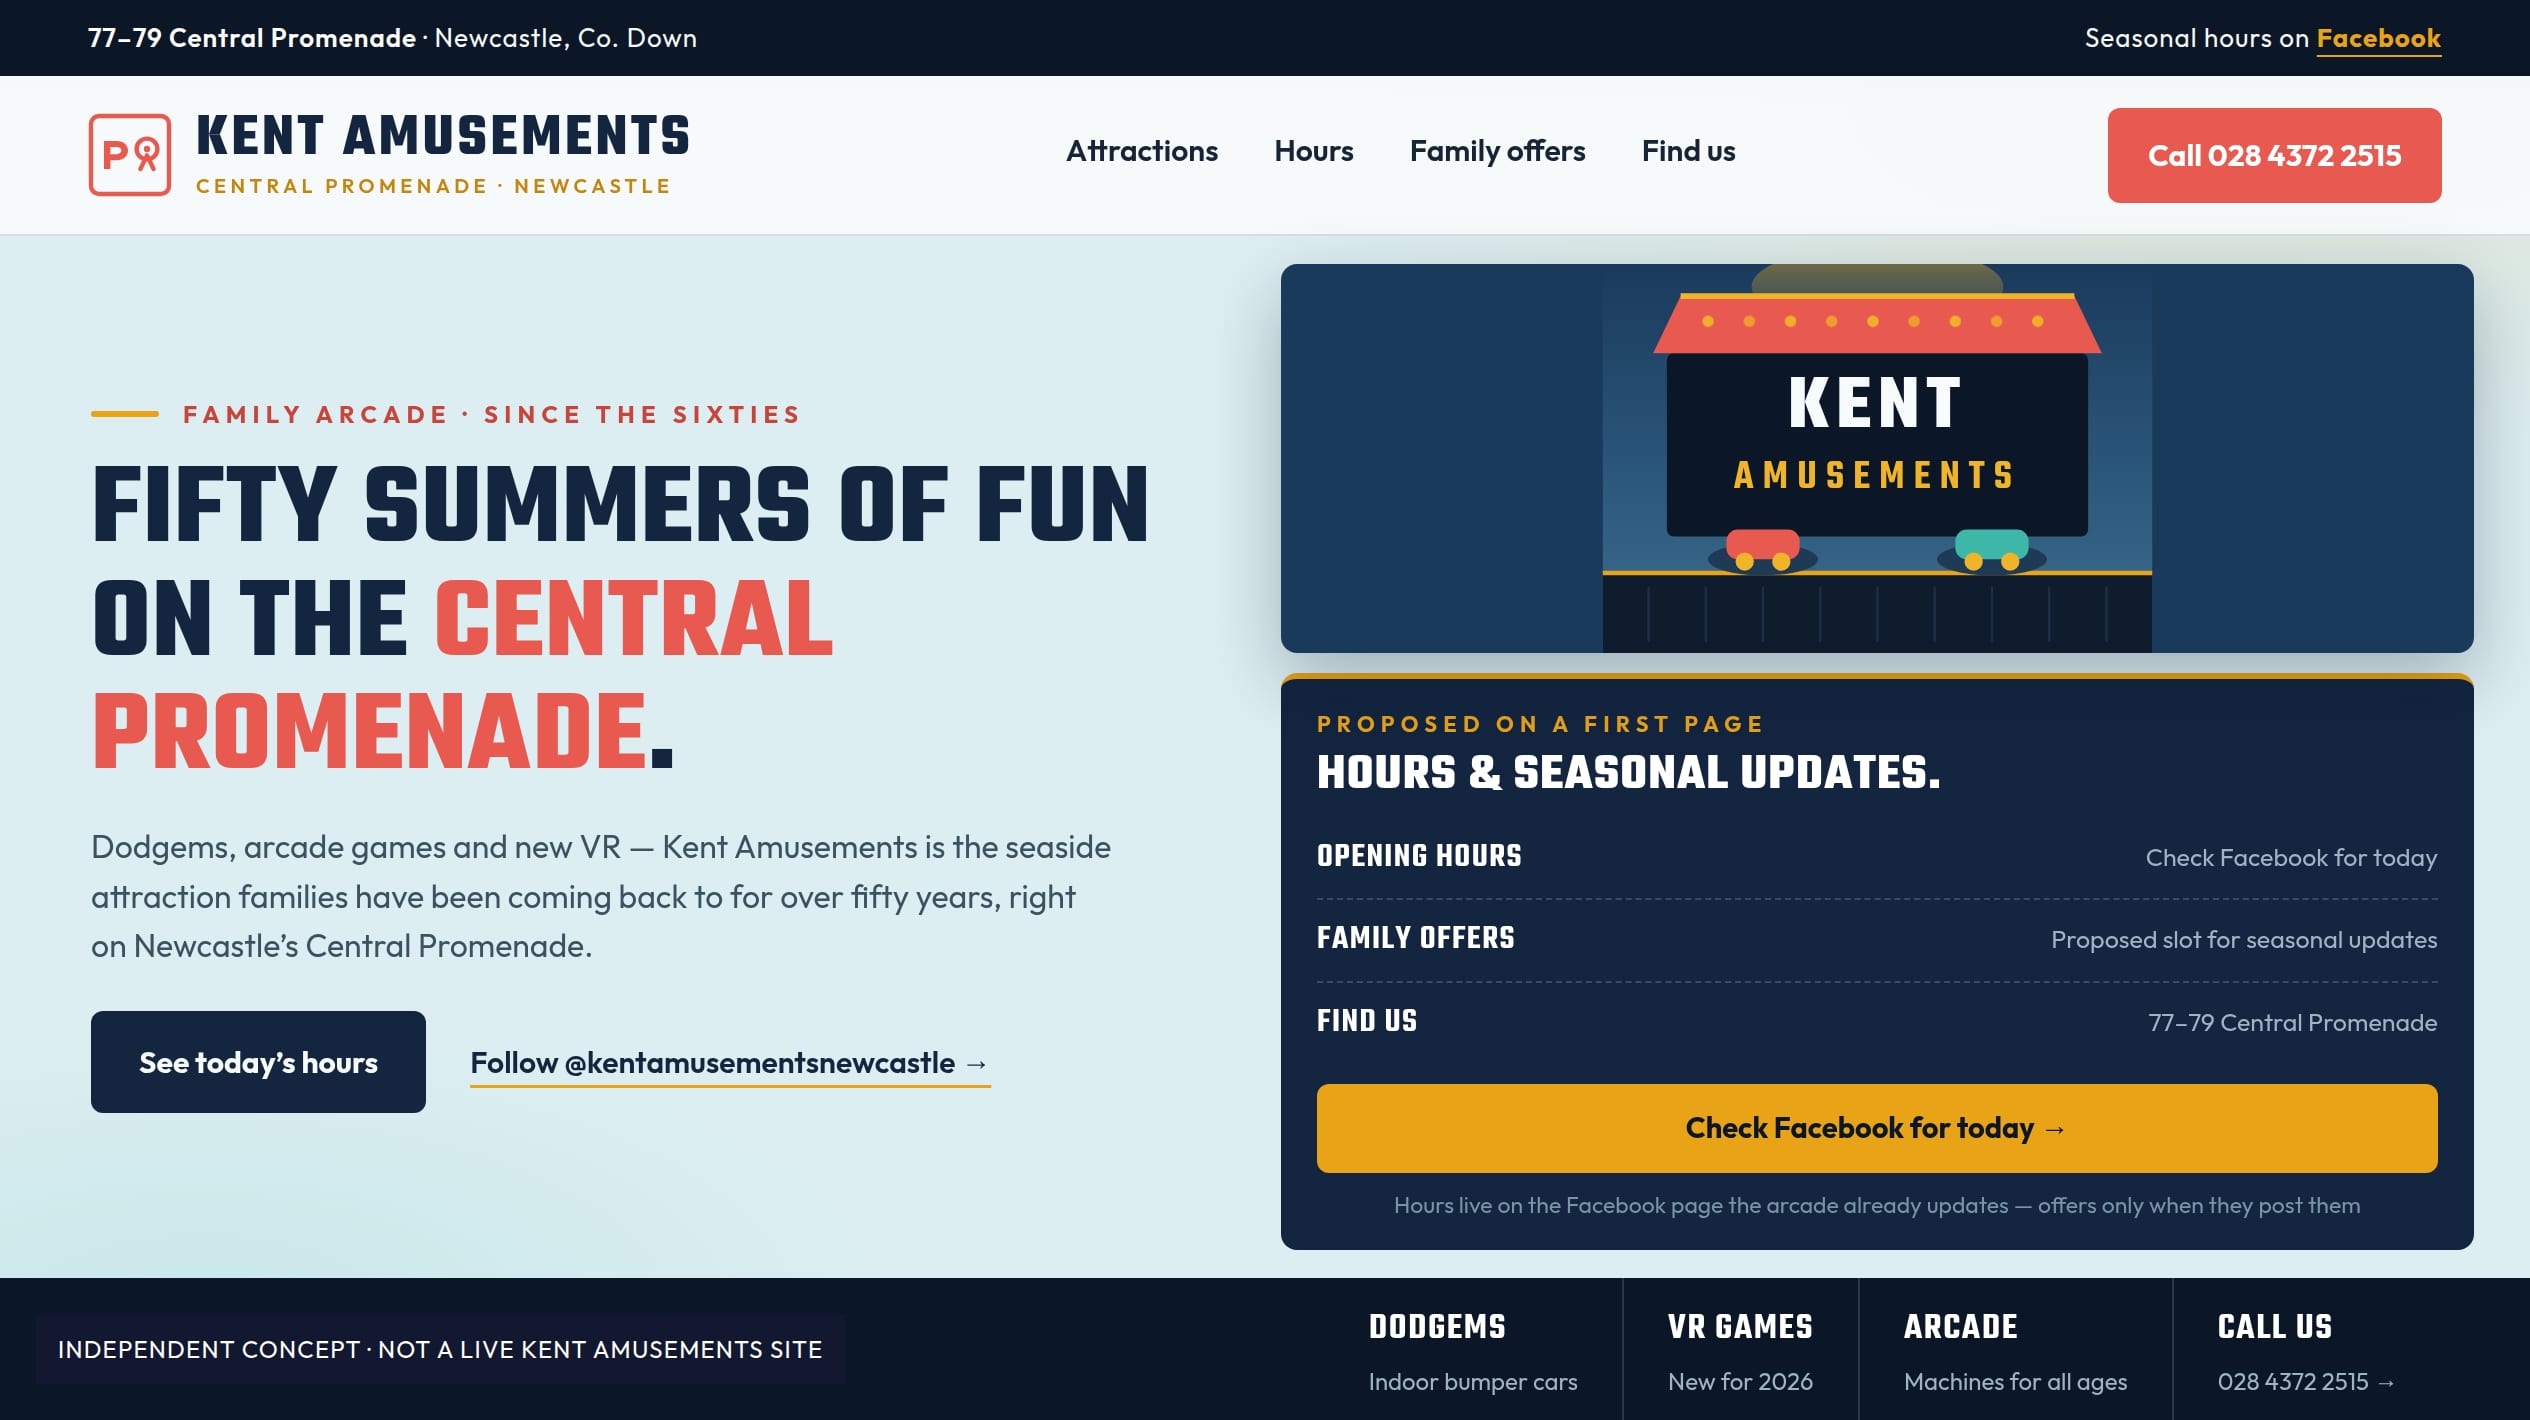Click 'Machines for all ages' footer text
Viewport: 2530px width, 1420px height.
coord(2015,1382)
